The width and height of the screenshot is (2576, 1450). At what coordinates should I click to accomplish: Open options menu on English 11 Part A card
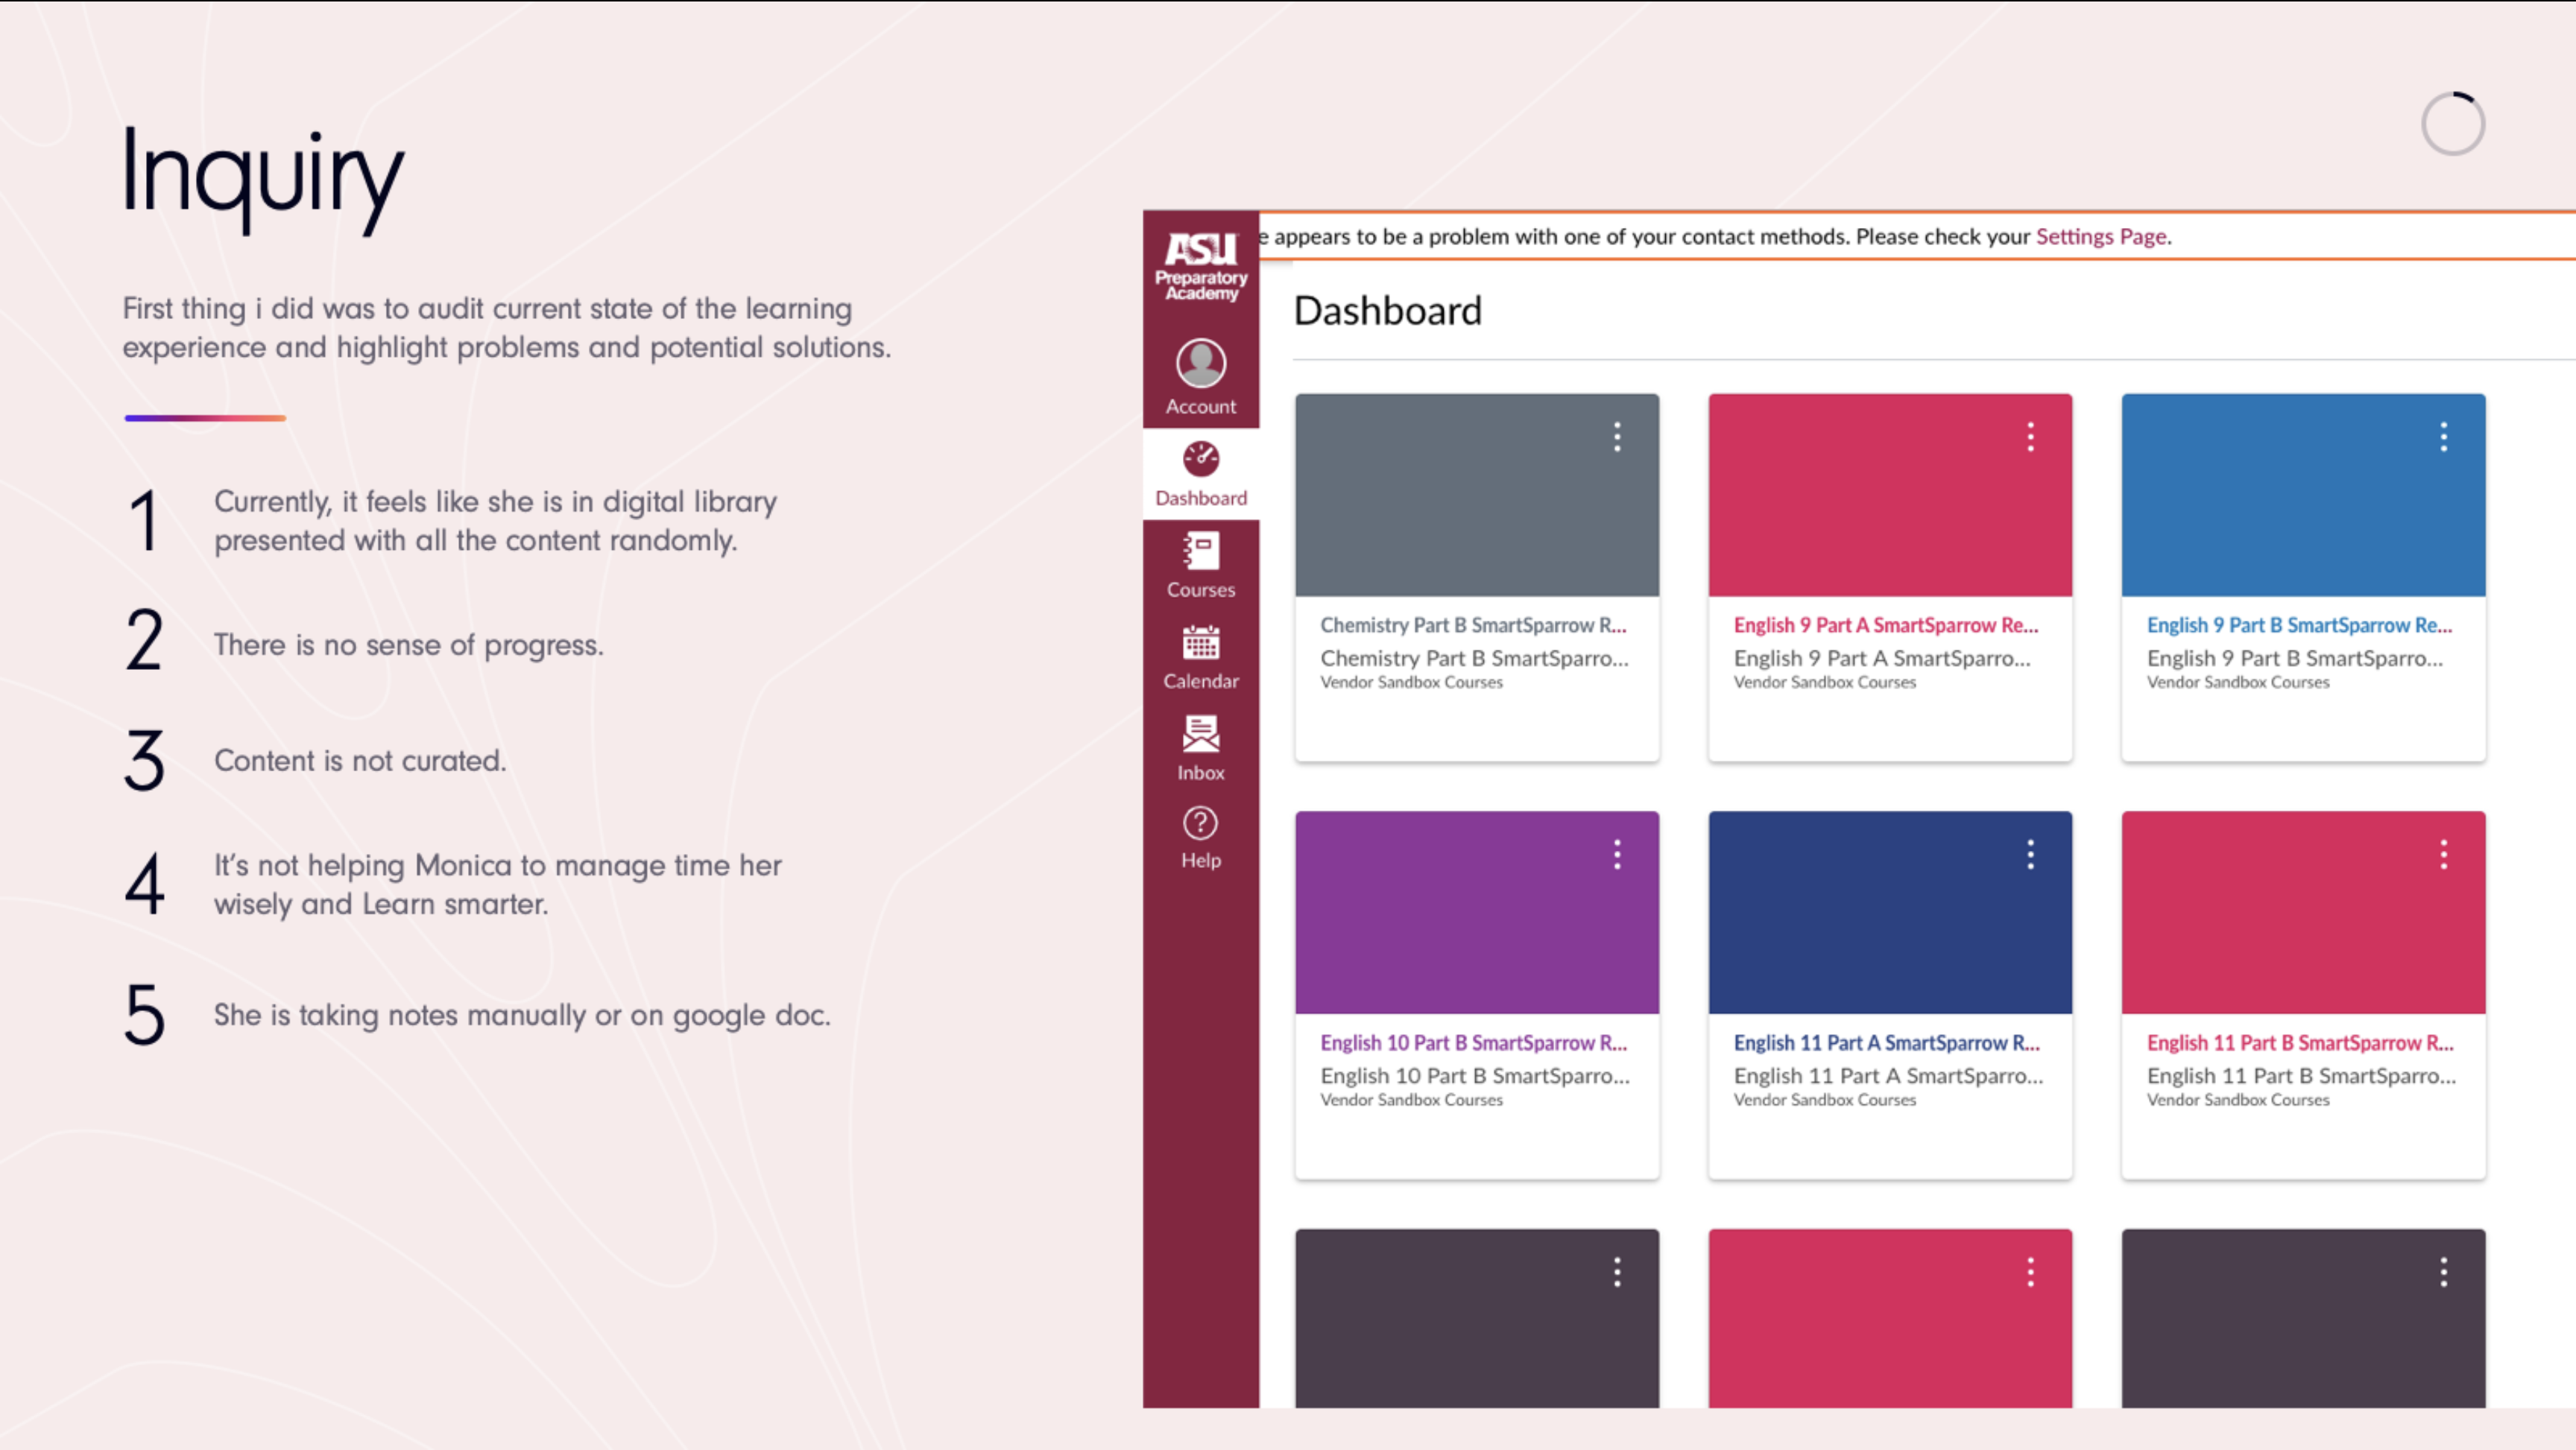[x=2030, y=854]
